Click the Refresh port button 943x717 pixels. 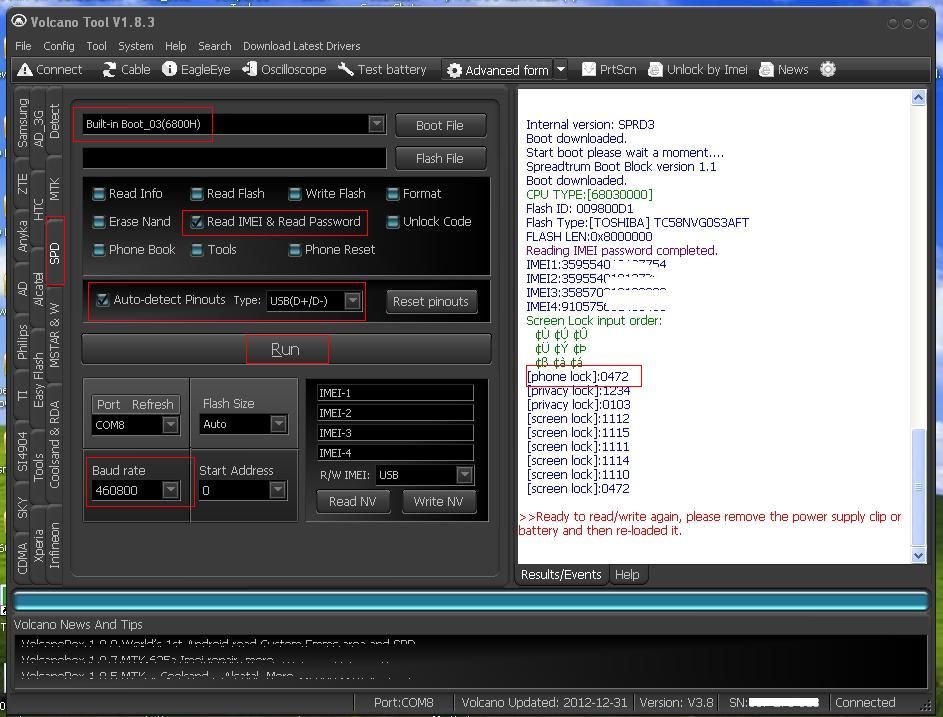(153, 405)
